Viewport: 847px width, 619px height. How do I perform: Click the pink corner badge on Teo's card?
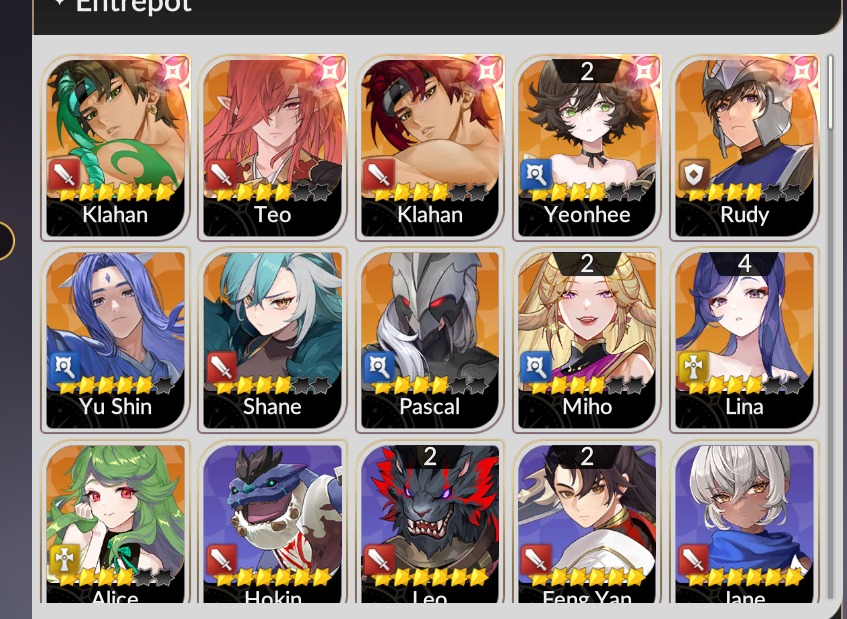point(331,72)
